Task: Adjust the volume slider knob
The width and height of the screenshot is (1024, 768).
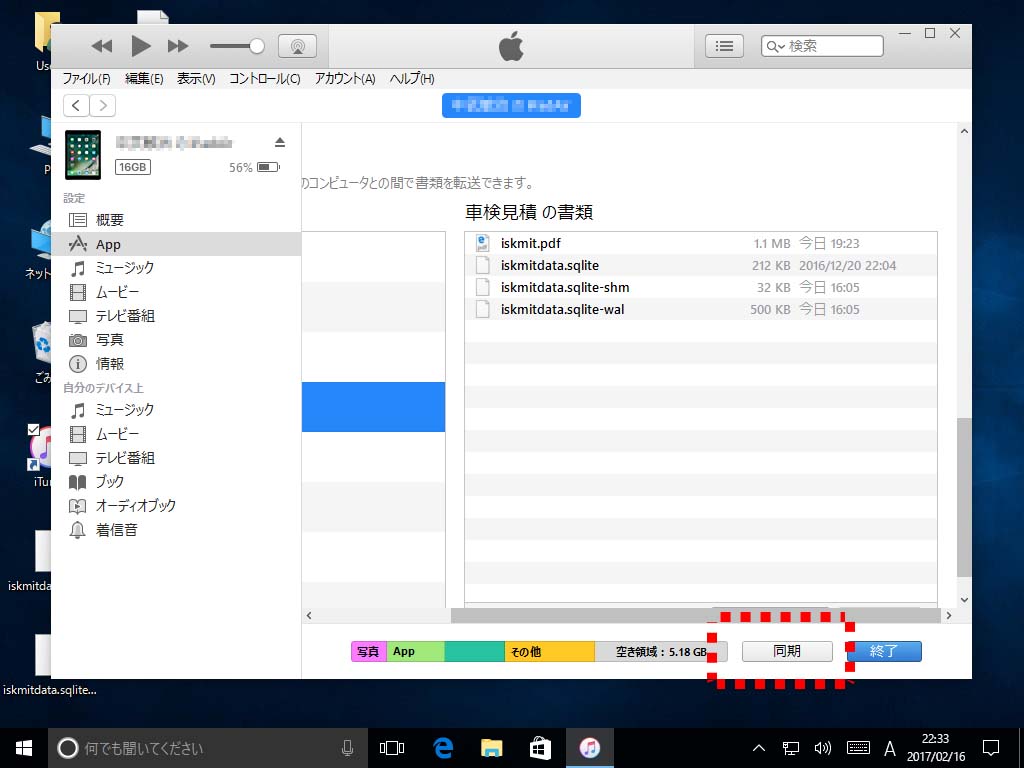Action: 257,46
